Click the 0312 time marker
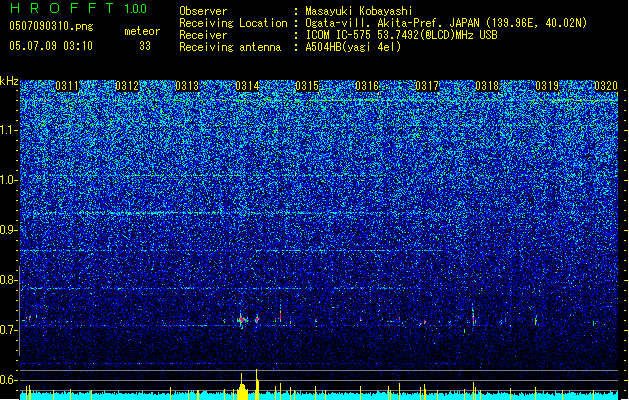This screenshot has width=629, height=400. click(127, 86)
